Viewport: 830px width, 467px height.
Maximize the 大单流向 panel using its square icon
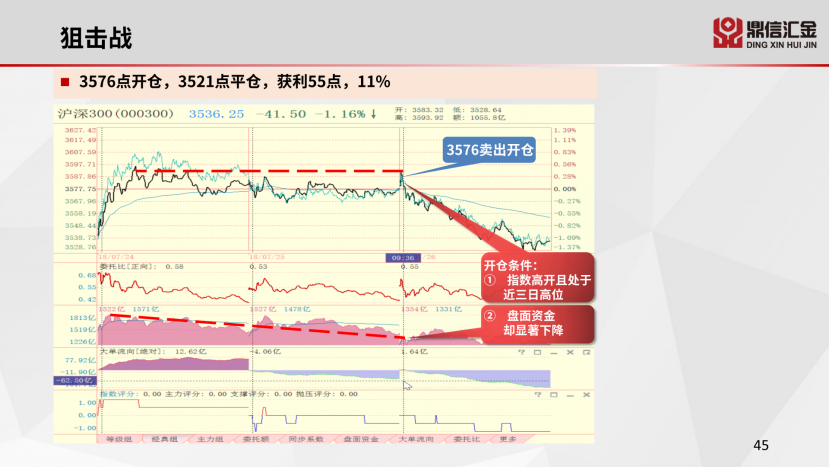(x=537, y=352)
